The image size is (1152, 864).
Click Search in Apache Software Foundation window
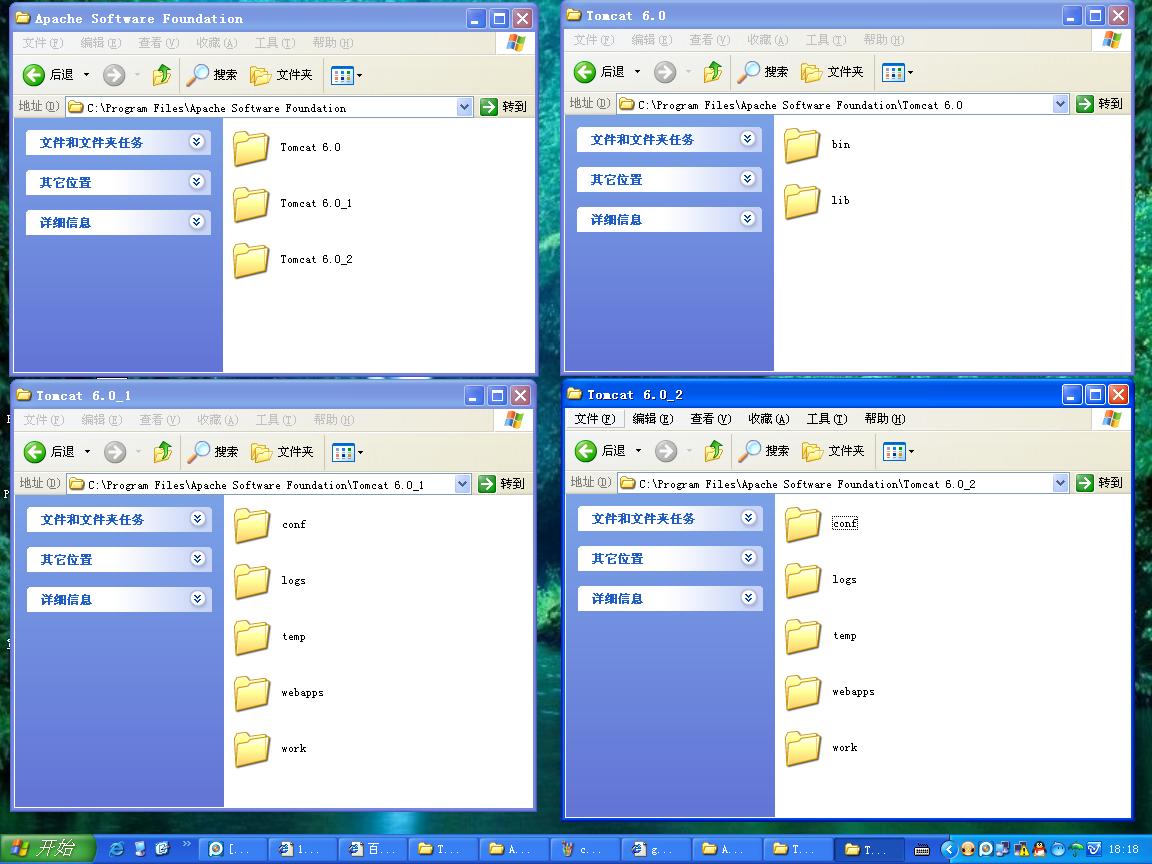pos(212,74)
